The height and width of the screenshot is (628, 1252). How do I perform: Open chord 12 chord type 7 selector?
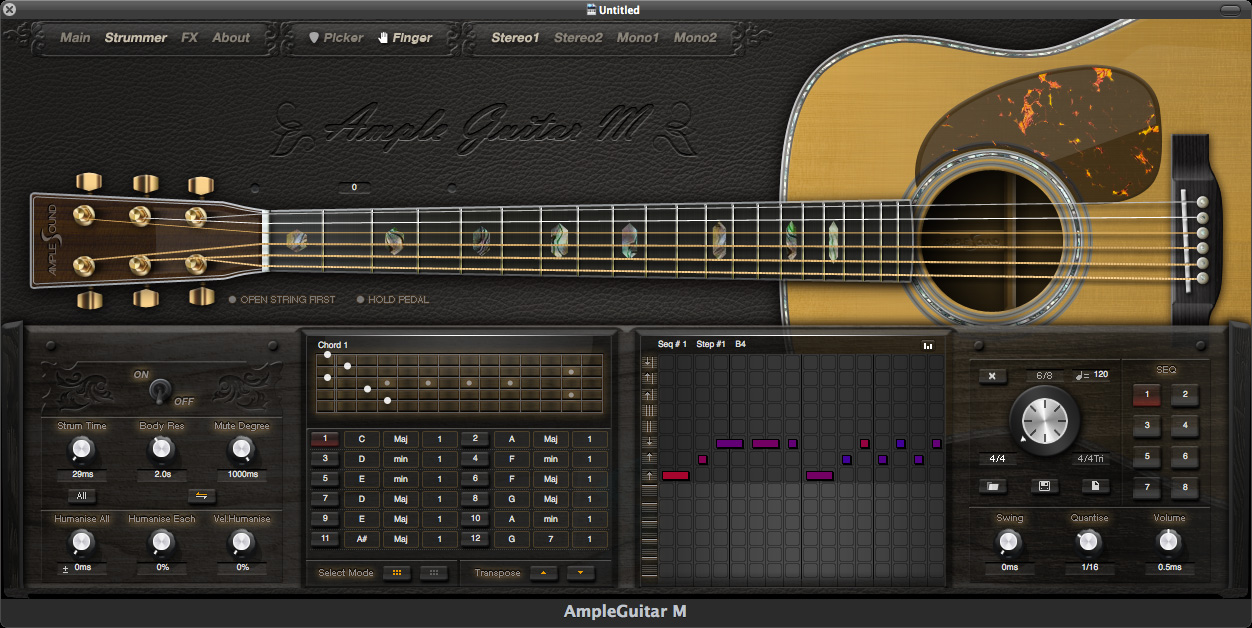click(x=551, y=539)
